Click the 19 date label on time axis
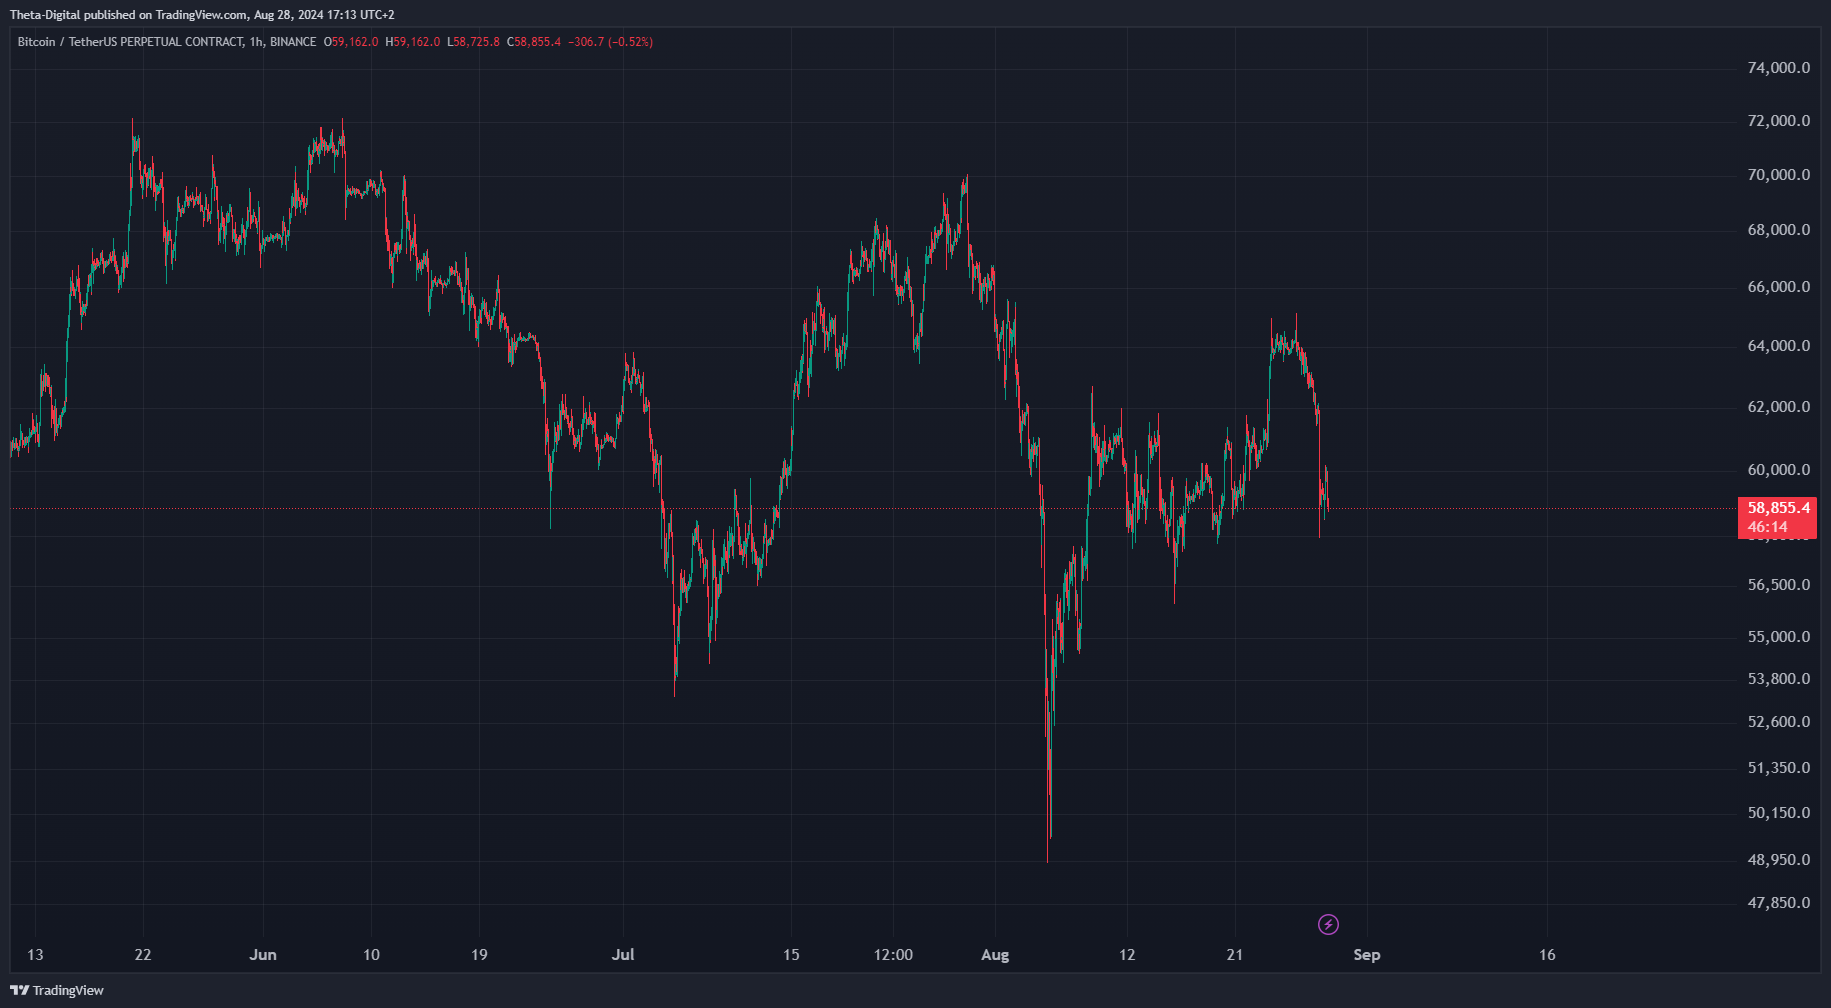 (x=479, y=955)
